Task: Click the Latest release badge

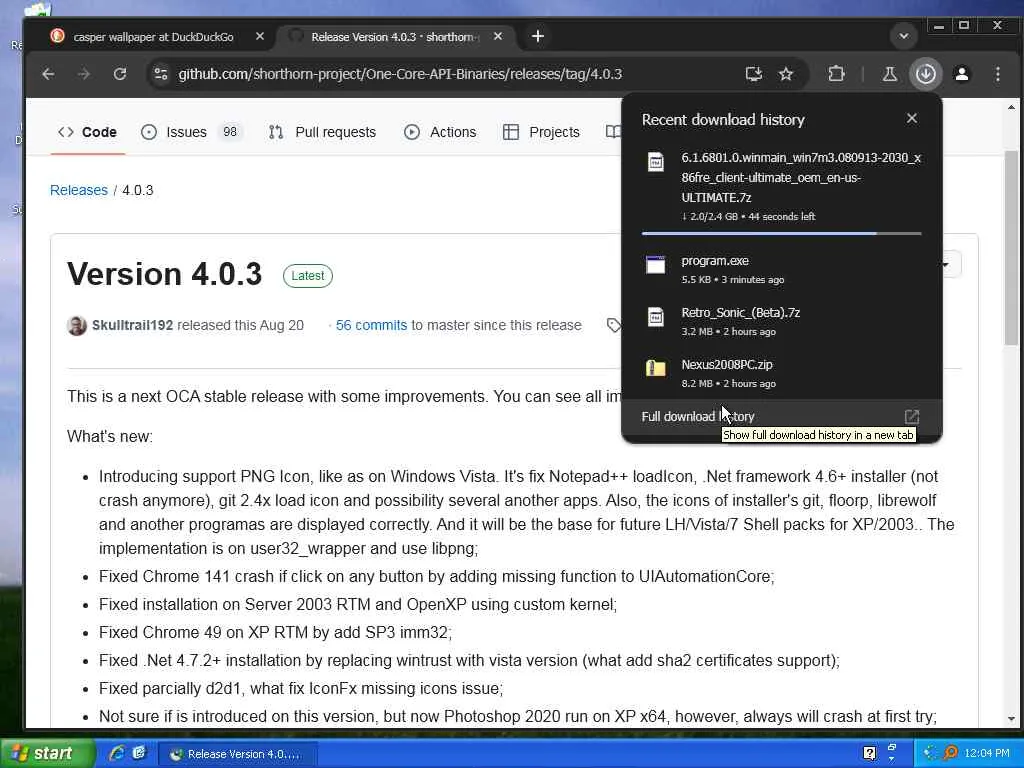Action: click(308, 276)
